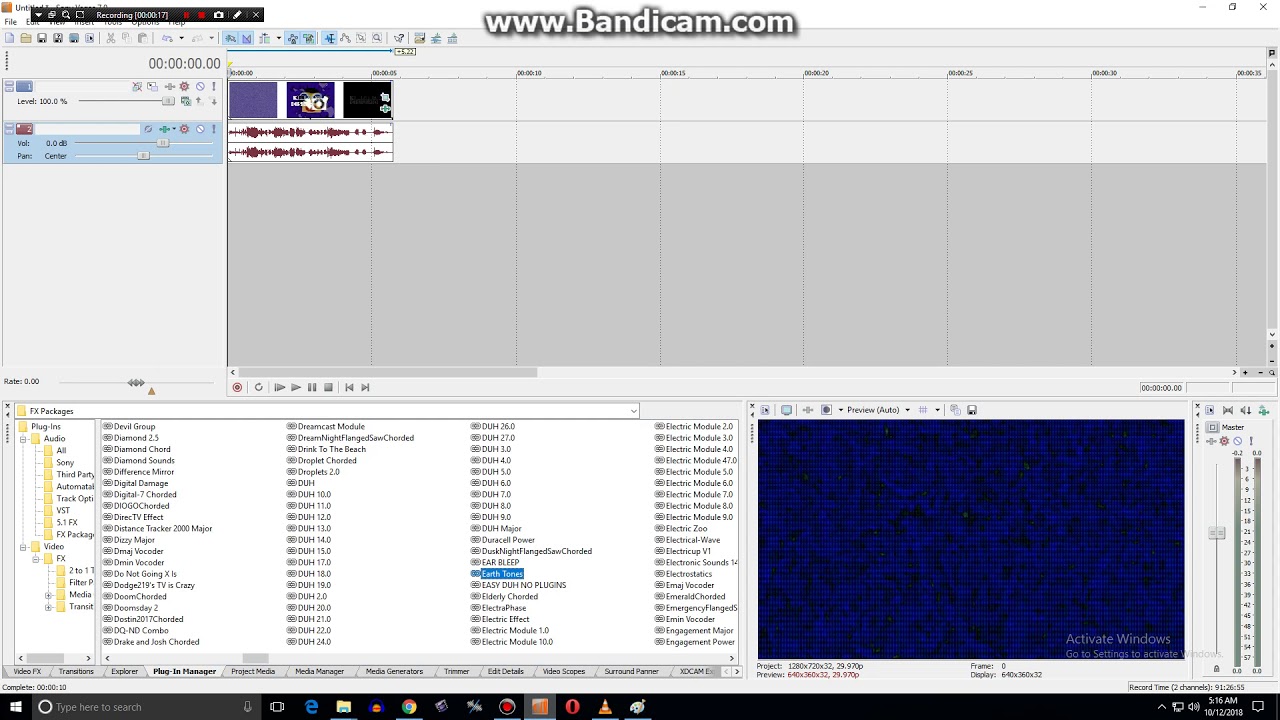
Task: Open the Project Properties toolbar icon
Action: (89, 38)
